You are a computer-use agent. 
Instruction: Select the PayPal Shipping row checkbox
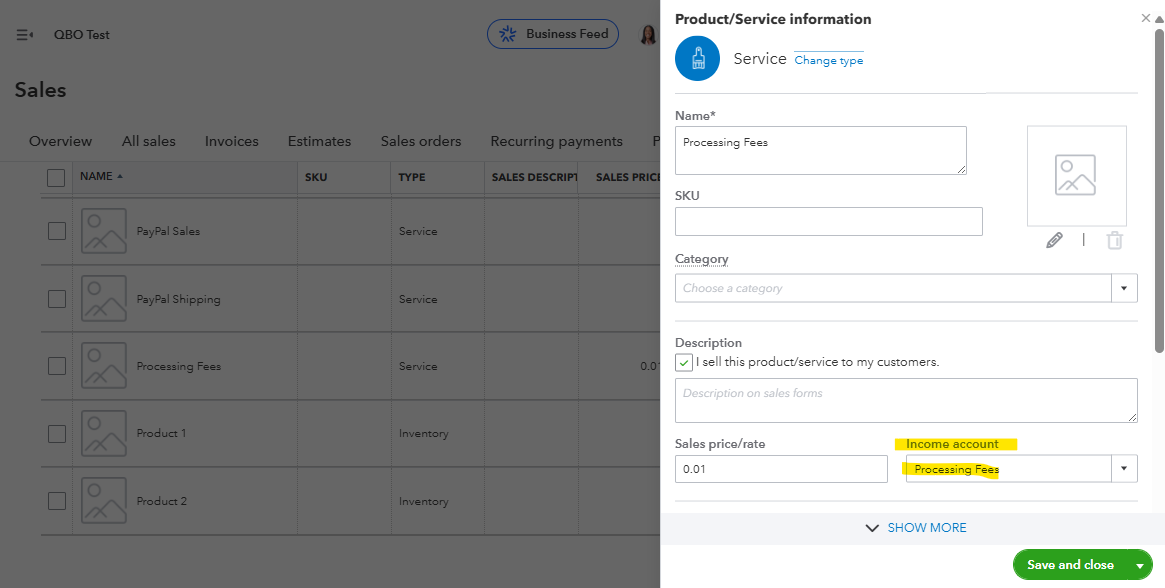tap(57, 299)
